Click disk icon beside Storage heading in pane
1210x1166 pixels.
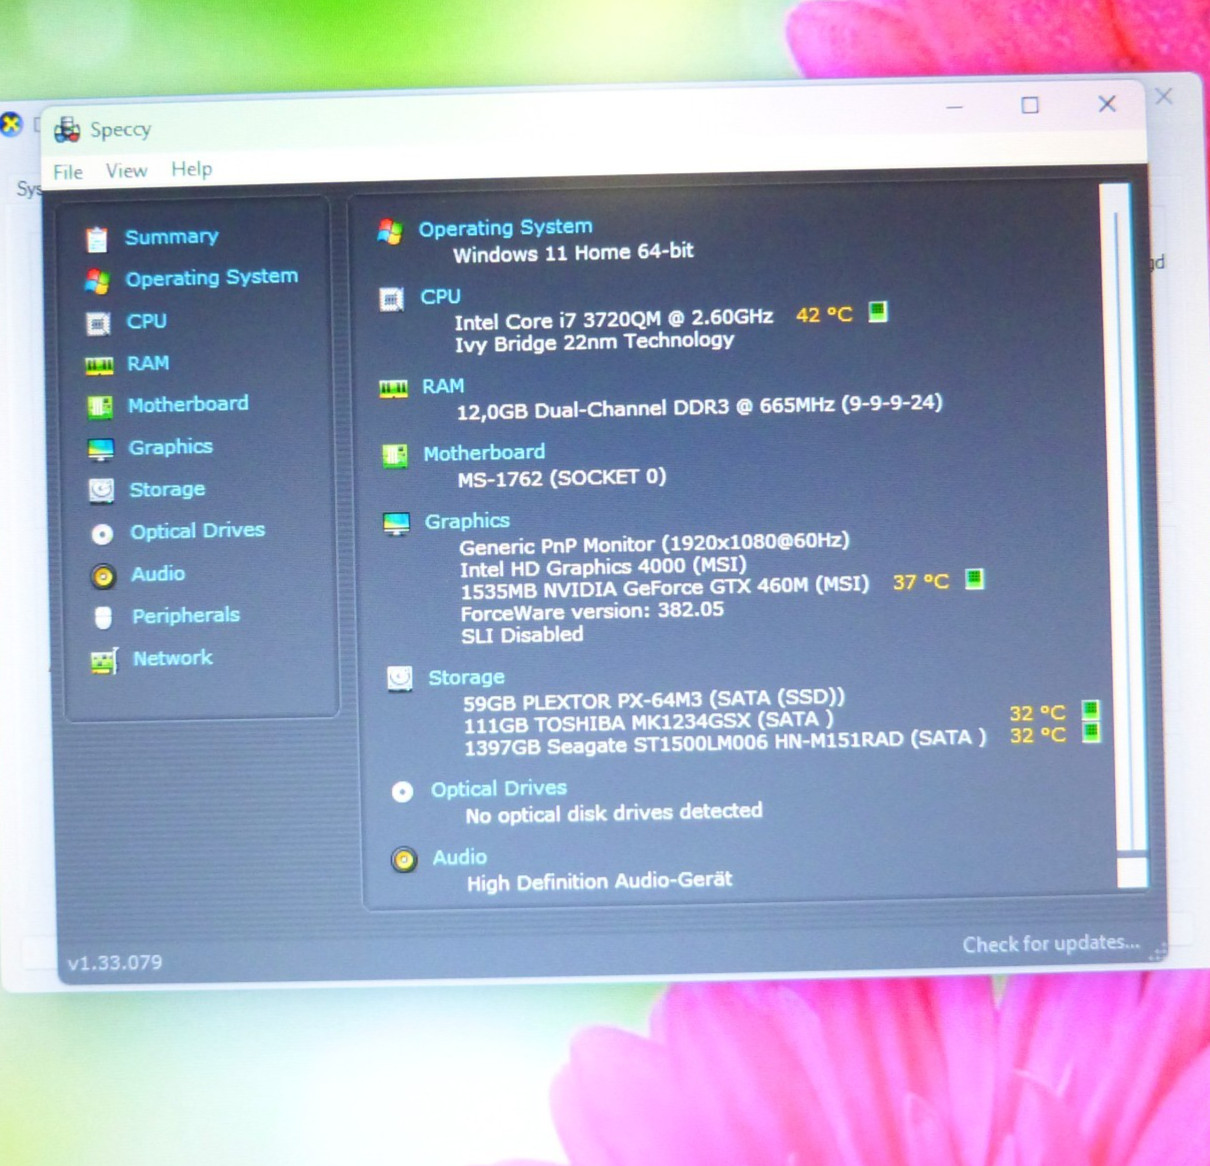pos(399,680)
